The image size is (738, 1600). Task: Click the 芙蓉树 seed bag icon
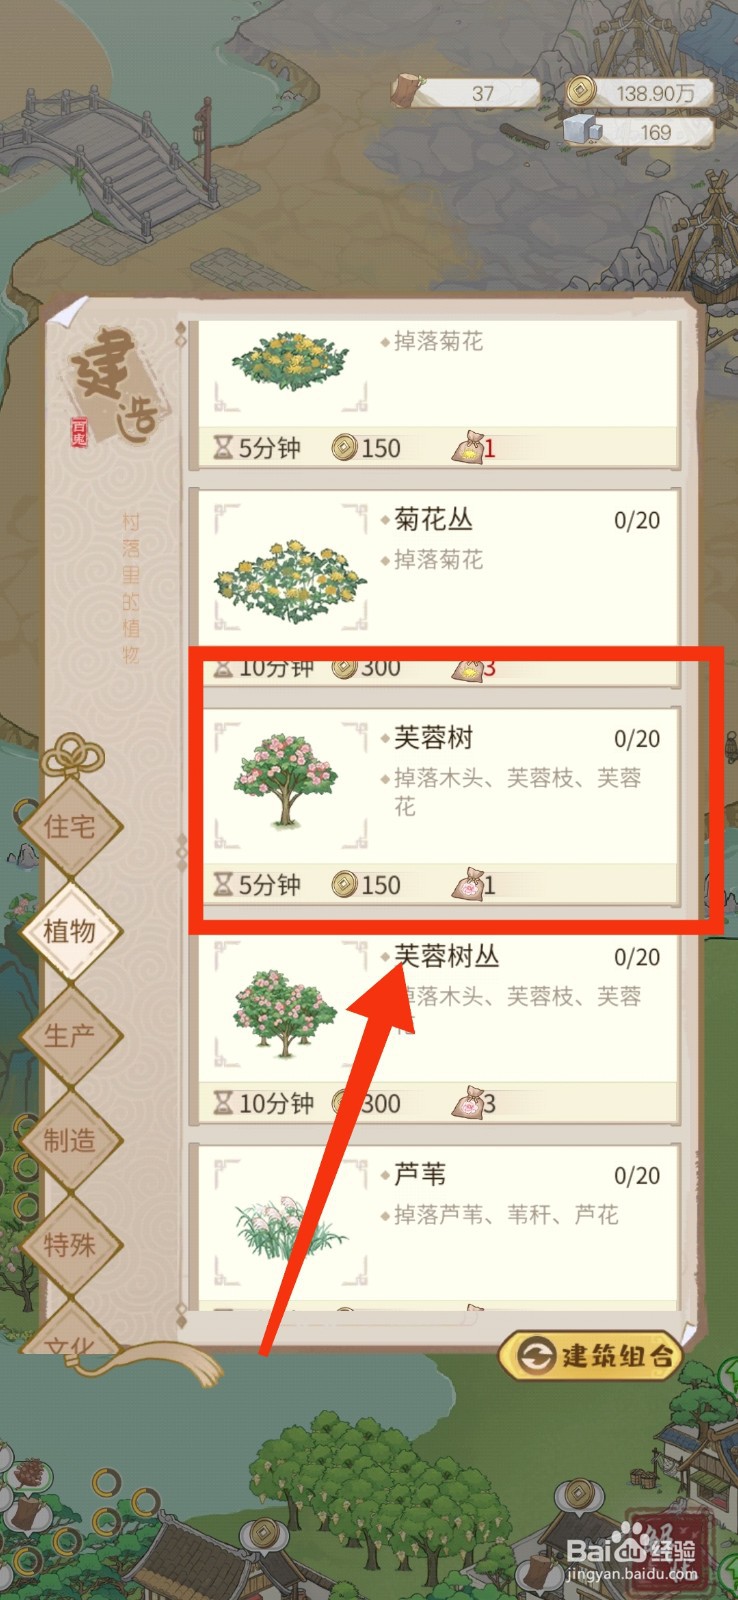[467, 883]
